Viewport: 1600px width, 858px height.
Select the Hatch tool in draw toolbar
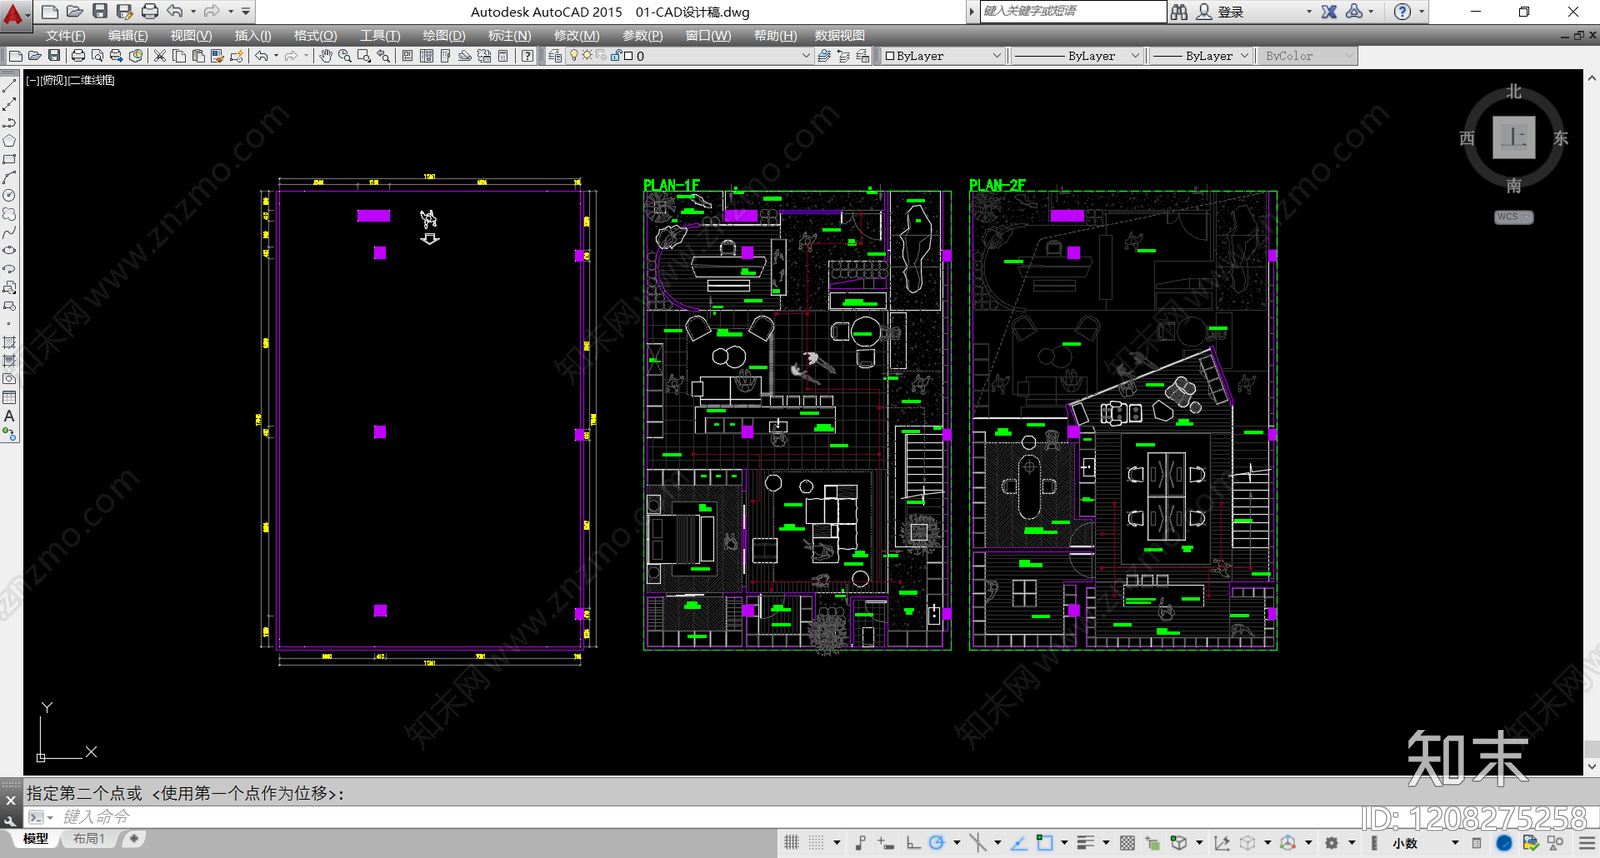[9, 342]
